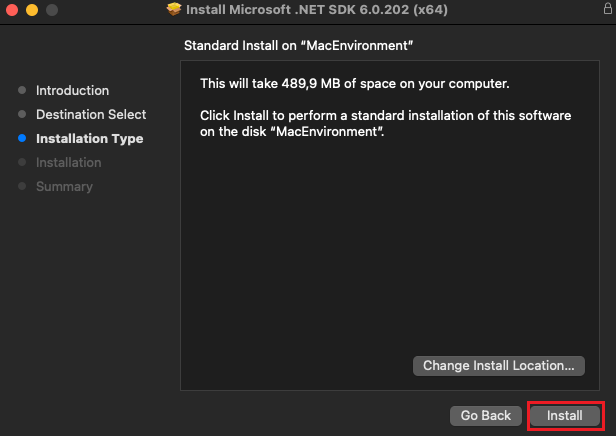616x436 pixels.
Task: Close the installer window
Action: 12,10
